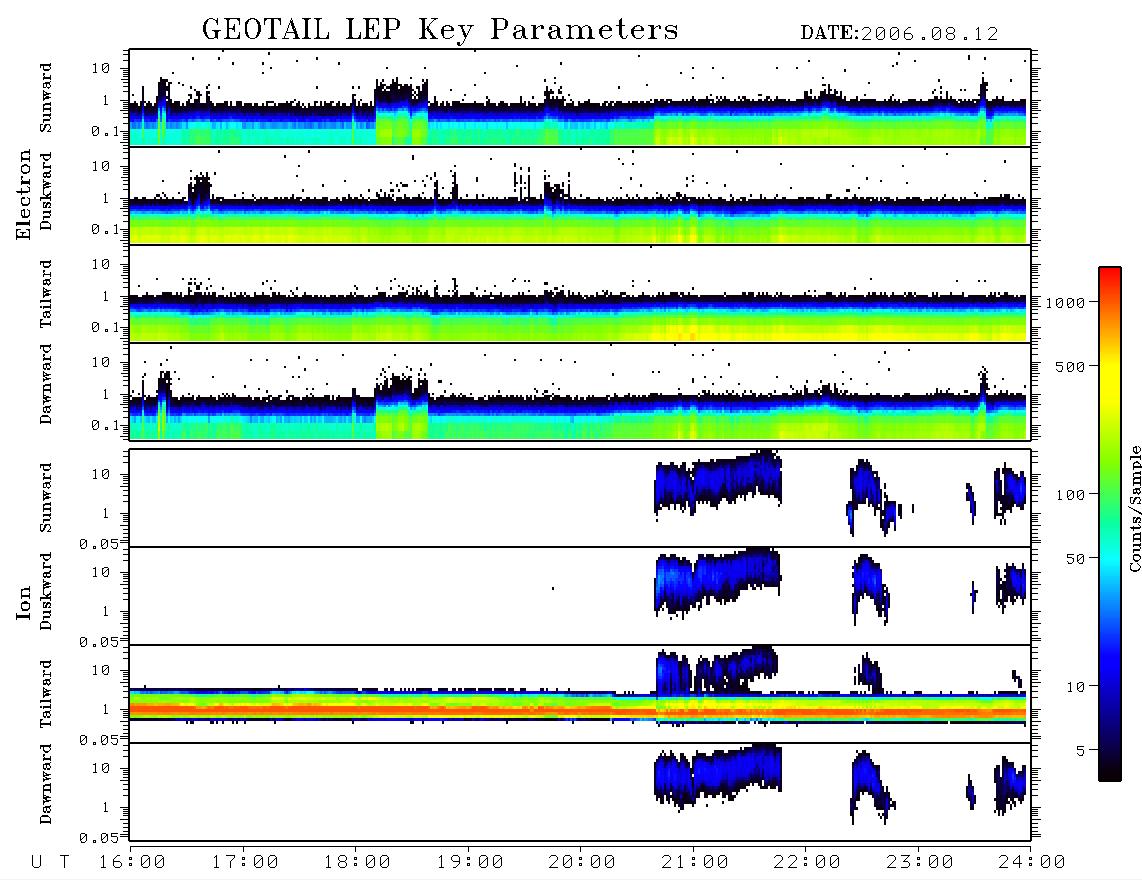Click the 50 colorbar tick value
Screen dimensions: 1142x880
tap(1075, 559)
